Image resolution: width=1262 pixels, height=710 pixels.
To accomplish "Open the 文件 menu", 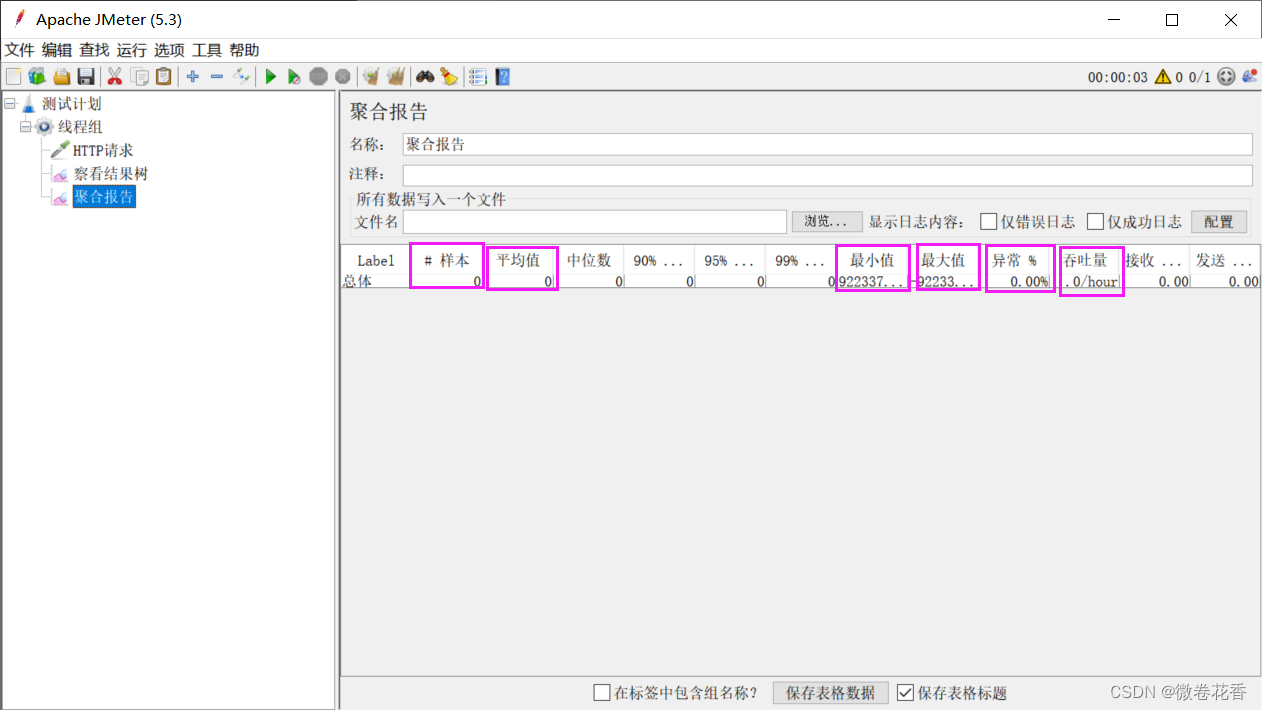I will (x=19, y=50).
